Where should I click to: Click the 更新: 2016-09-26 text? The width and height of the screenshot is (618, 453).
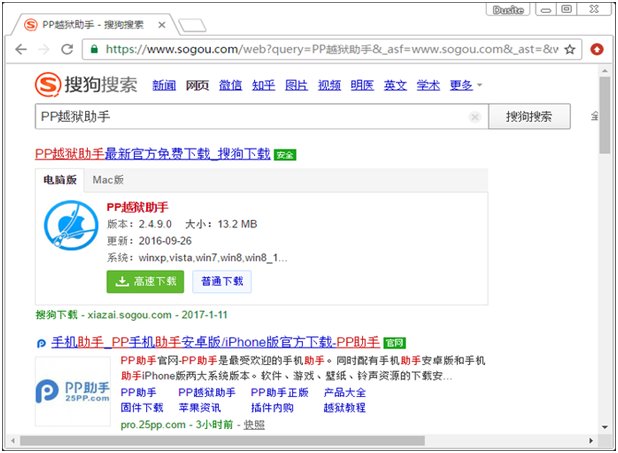(149, 241)
